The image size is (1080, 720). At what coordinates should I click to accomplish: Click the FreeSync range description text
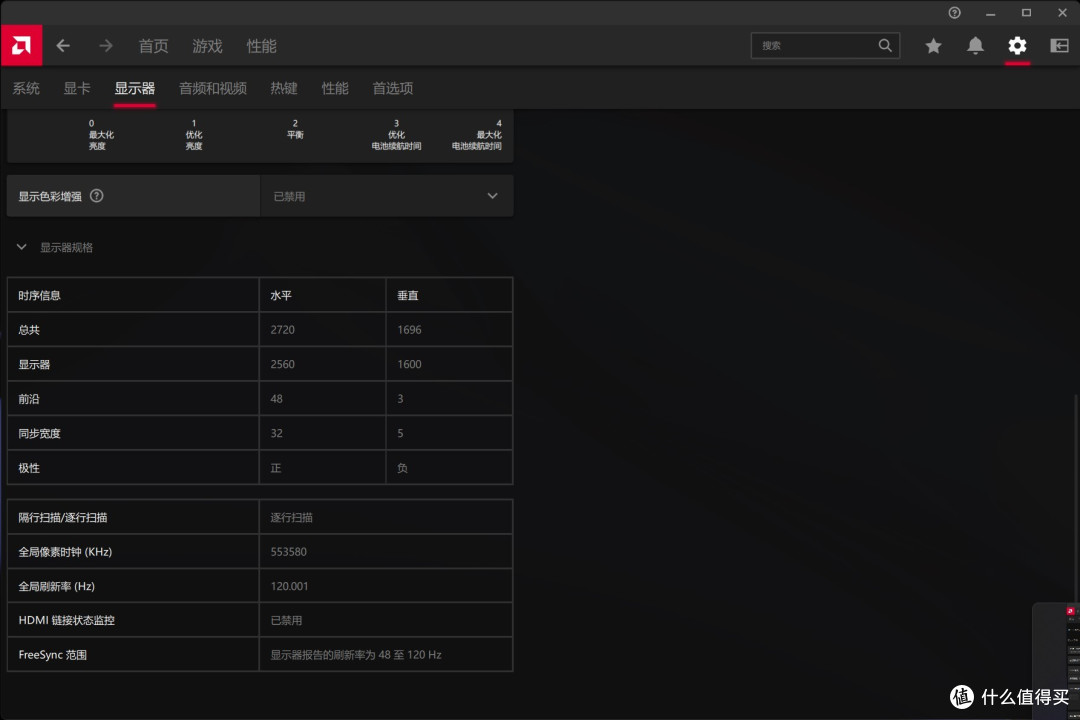pos(355,655)
